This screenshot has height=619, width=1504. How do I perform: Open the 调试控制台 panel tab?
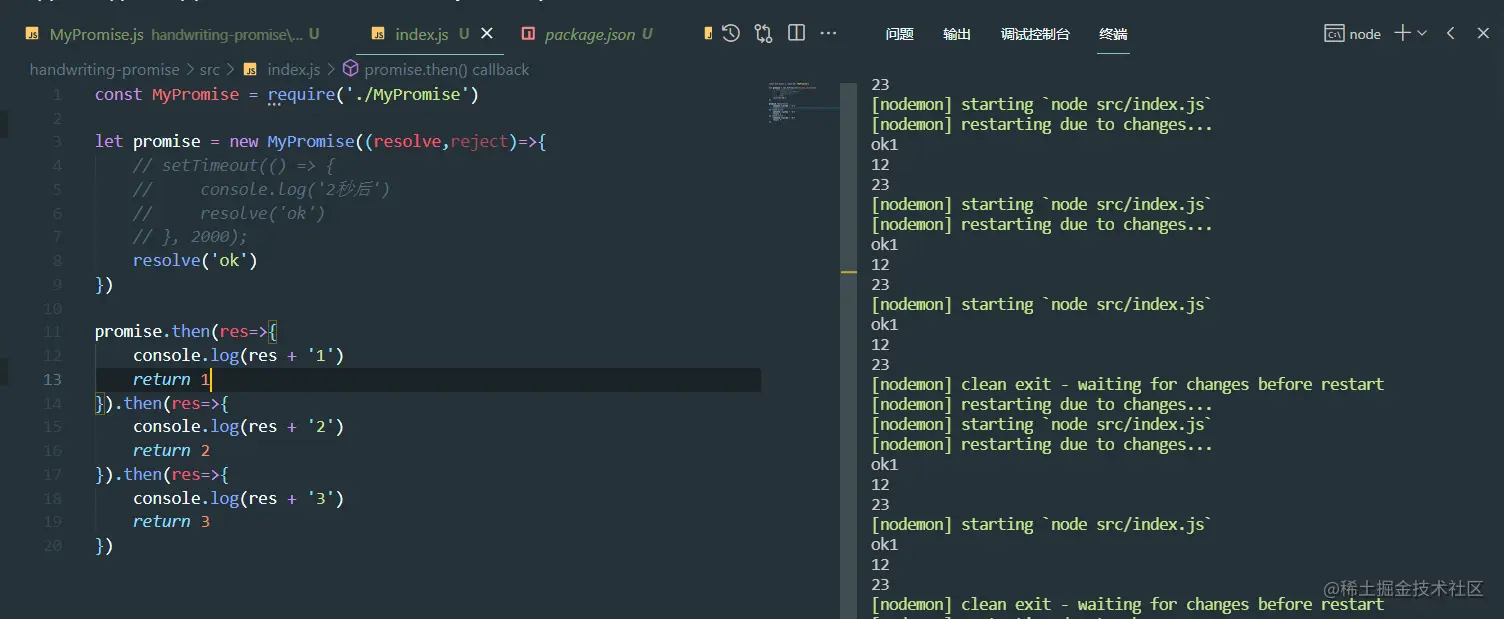pyautogui.click(x=1035, y=34)
